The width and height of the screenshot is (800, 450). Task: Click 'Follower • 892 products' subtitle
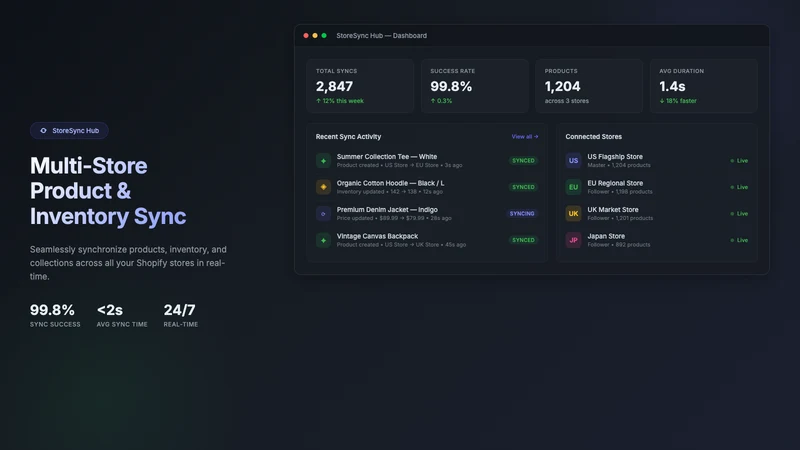619,245
